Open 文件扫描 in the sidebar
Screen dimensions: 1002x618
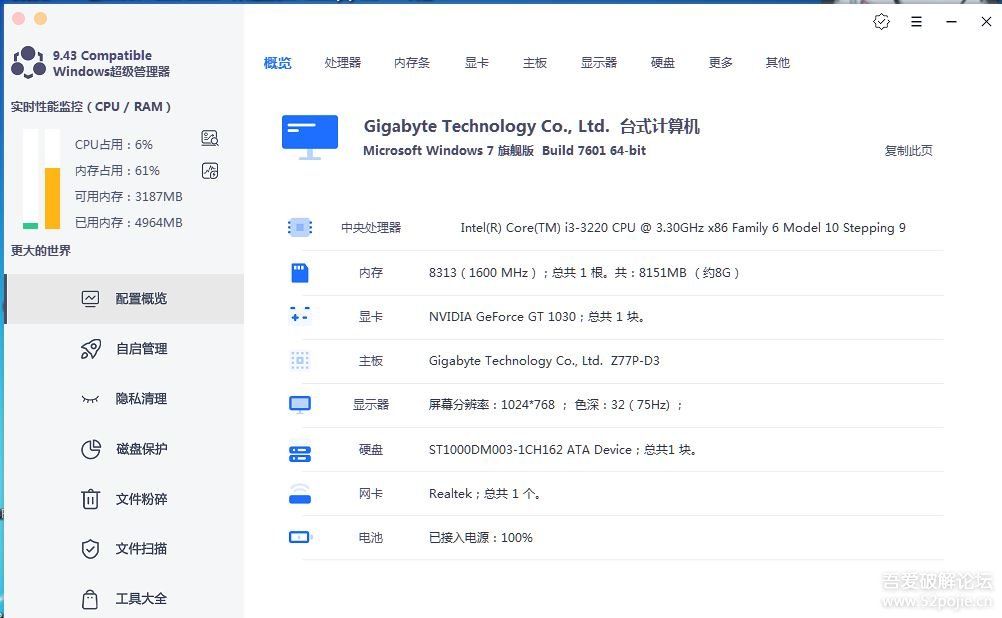[124, 549]
